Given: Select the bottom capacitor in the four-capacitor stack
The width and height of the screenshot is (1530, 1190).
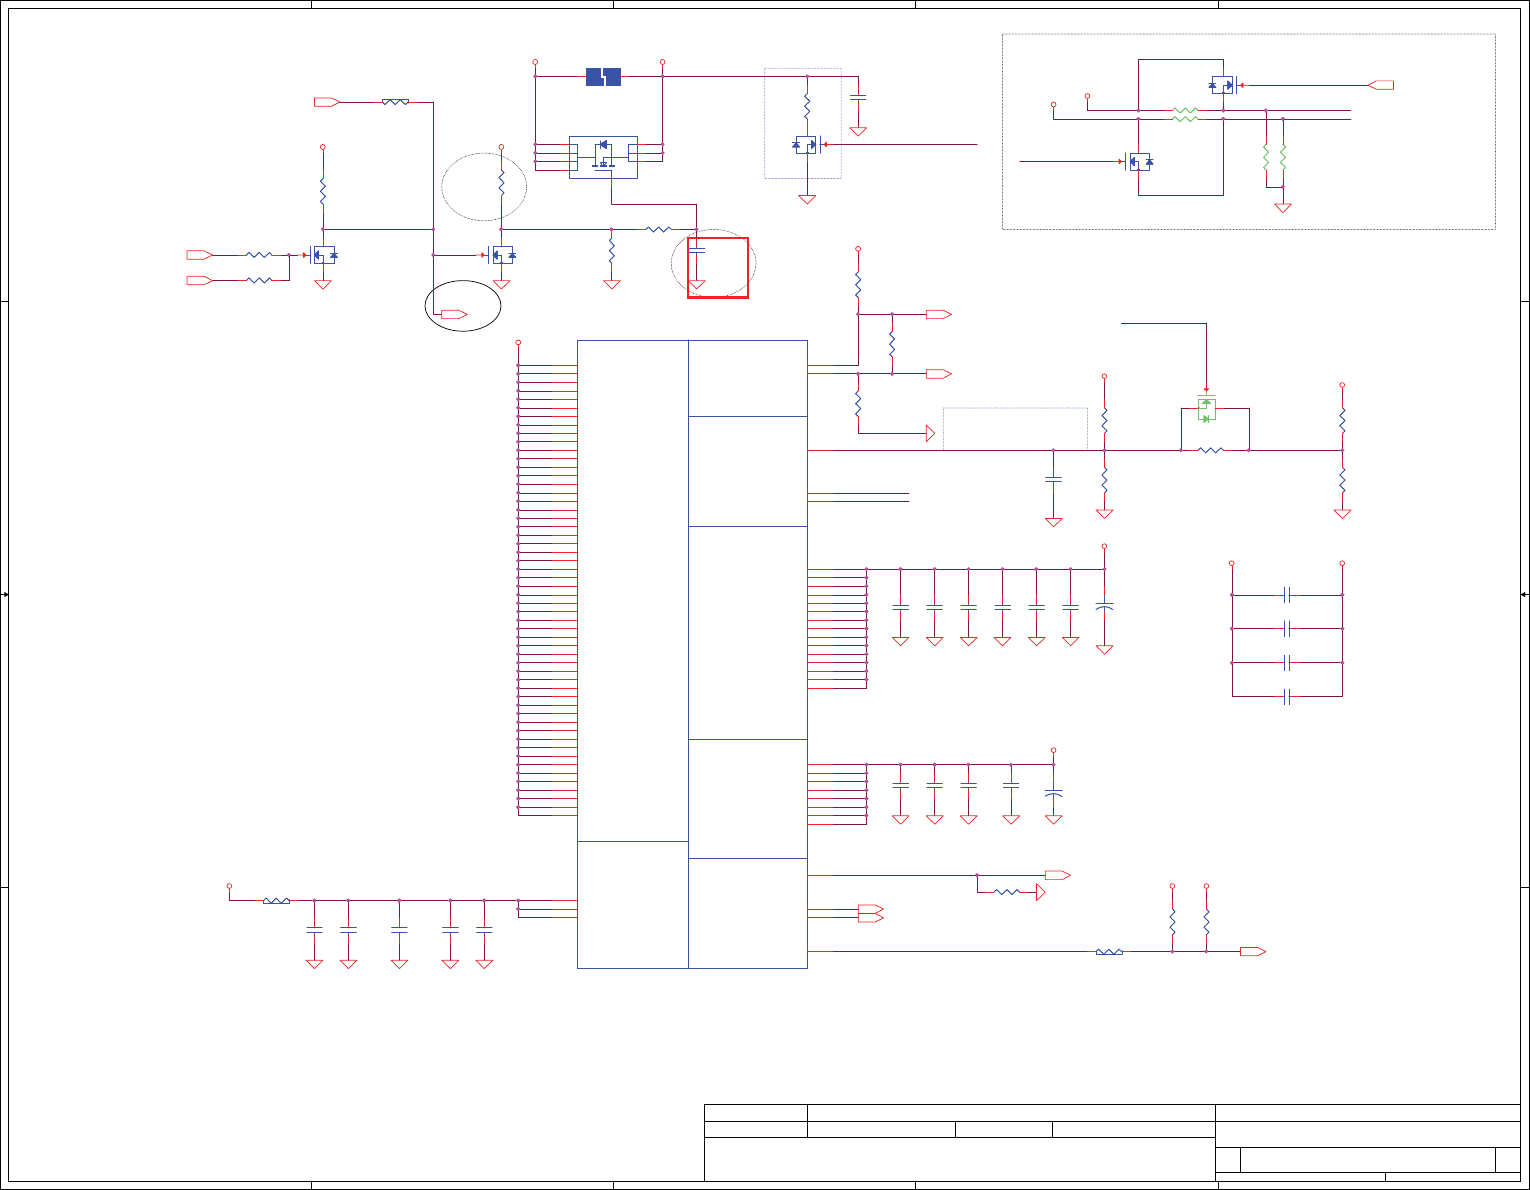Looking at the screenshot, I should click(1287, 697).
